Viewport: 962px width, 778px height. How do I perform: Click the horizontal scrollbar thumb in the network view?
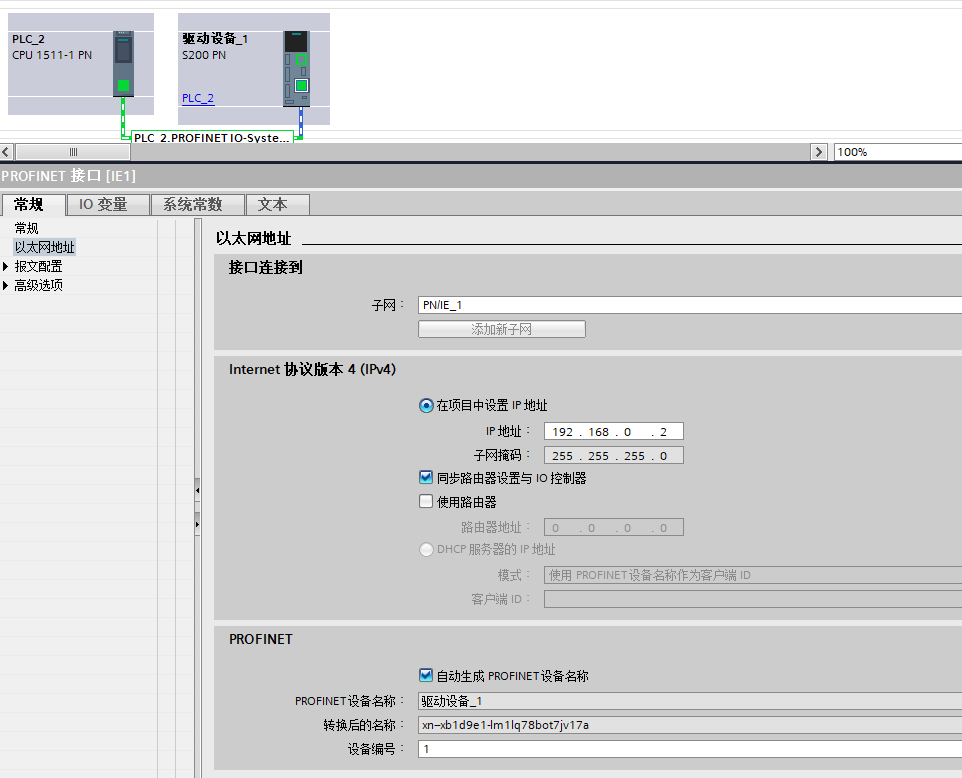click(74, 152)
